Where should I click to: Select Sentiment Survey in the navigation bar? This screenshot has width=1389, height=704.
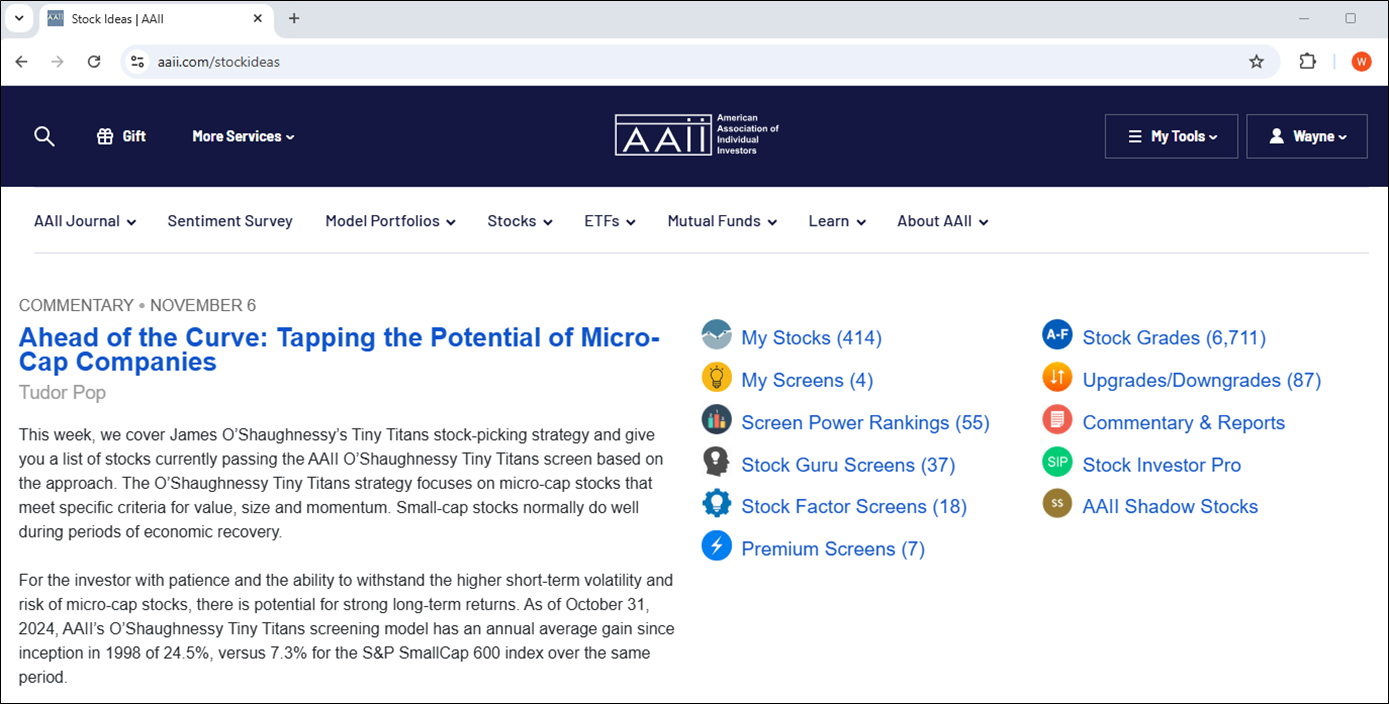click(230, 221)
